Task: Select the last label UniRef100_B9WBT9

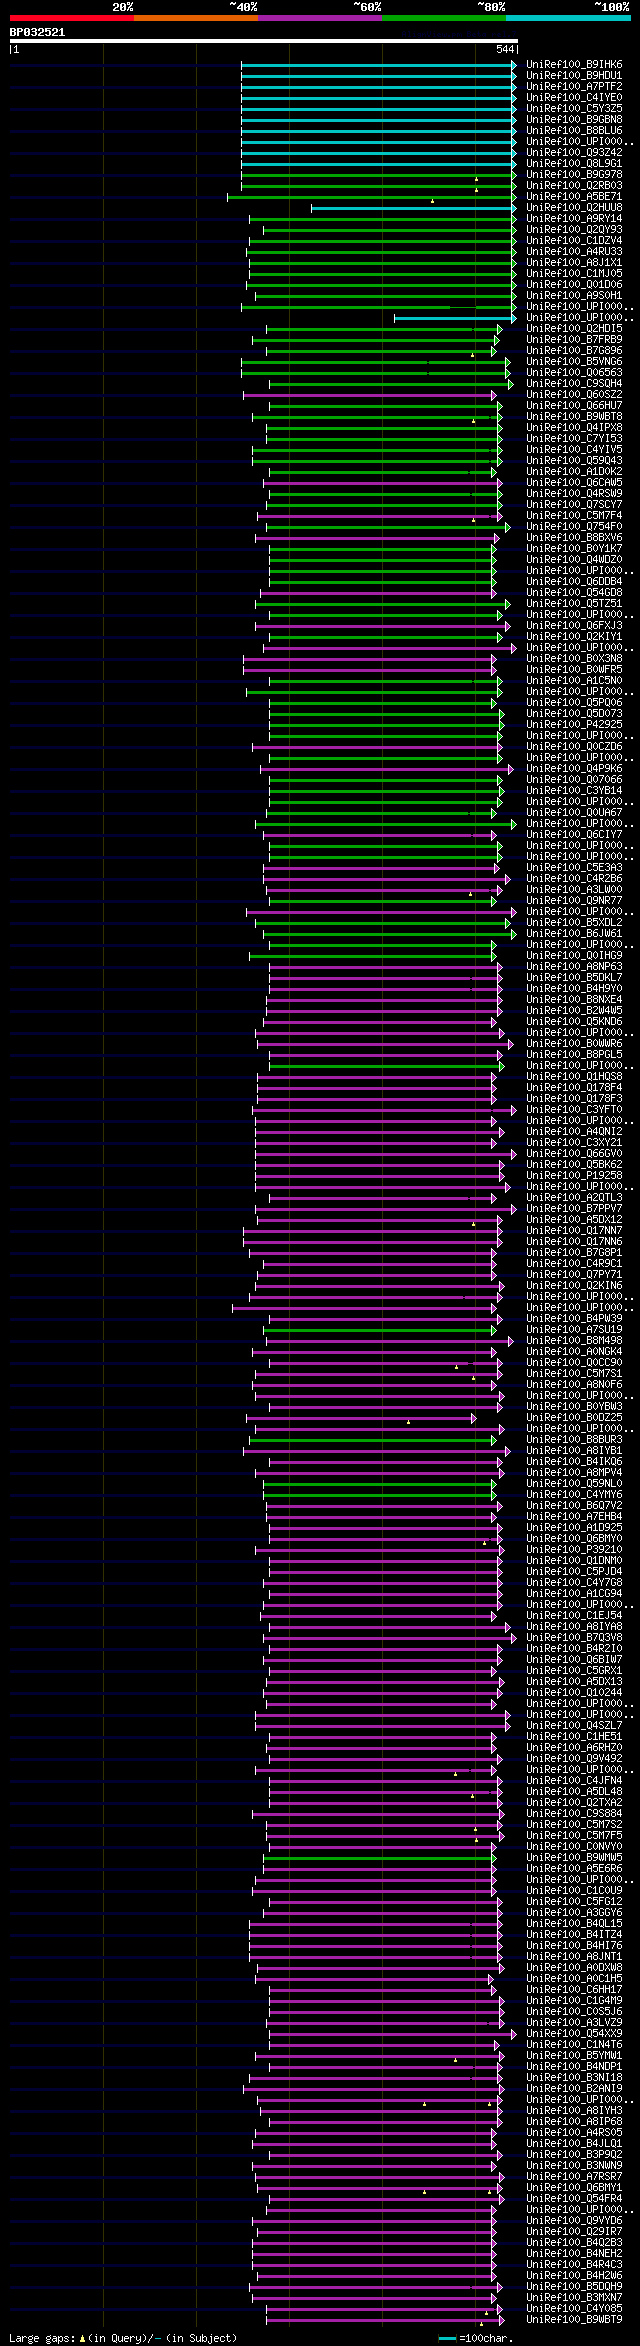Action: pyautogui.click(x=574, y=2319)
